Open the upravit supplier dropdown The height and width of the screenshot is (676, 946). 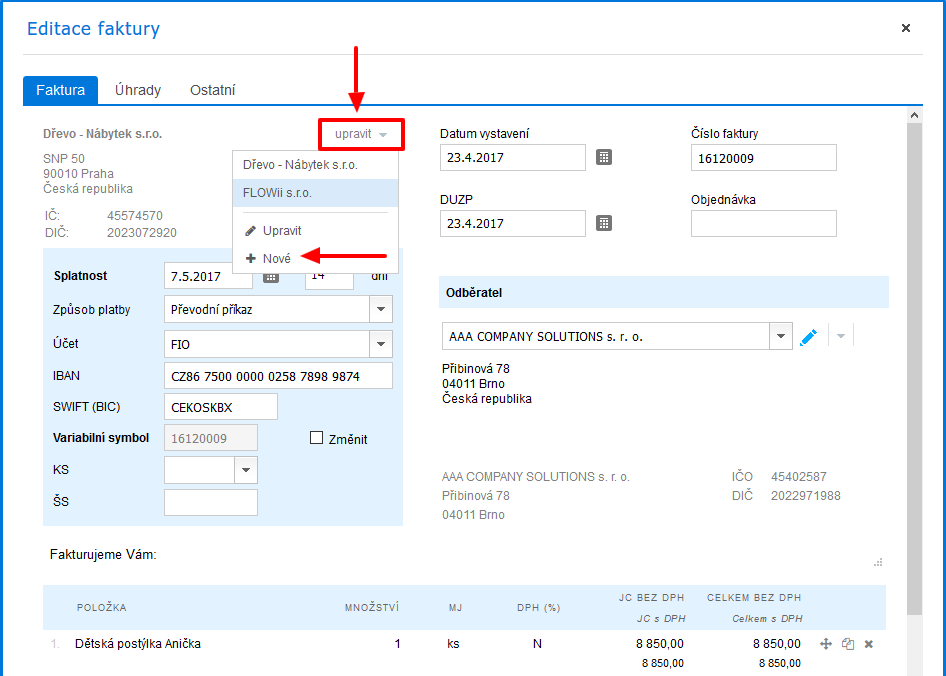[361, 134]
